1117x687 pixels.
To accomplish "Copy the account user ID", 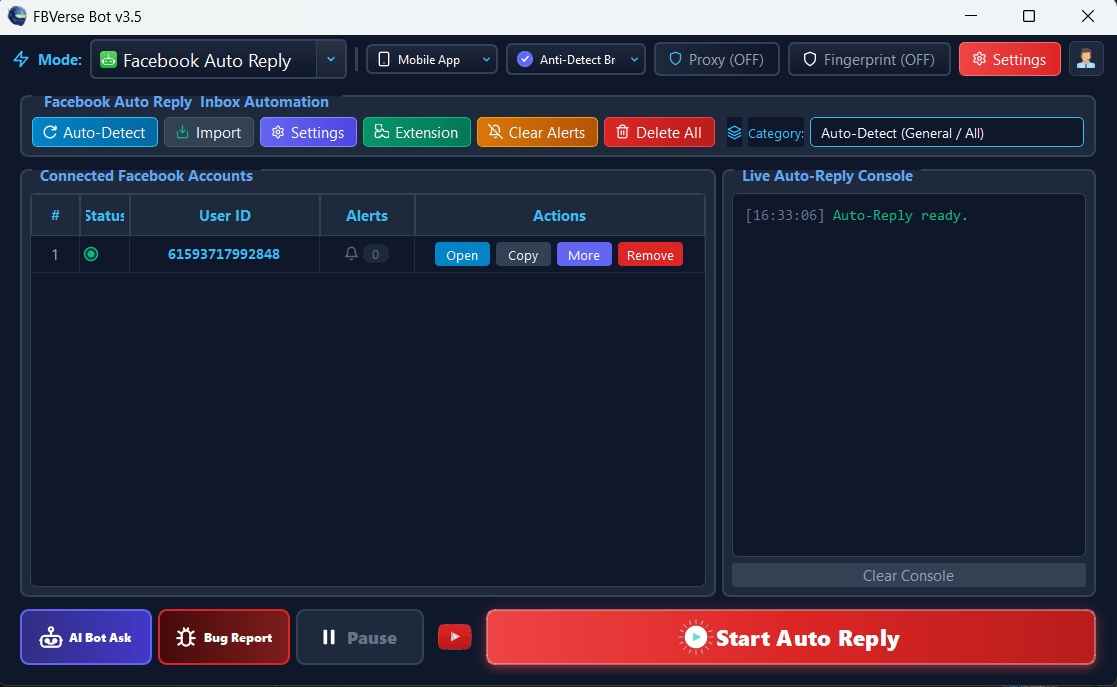I will 523,254.
